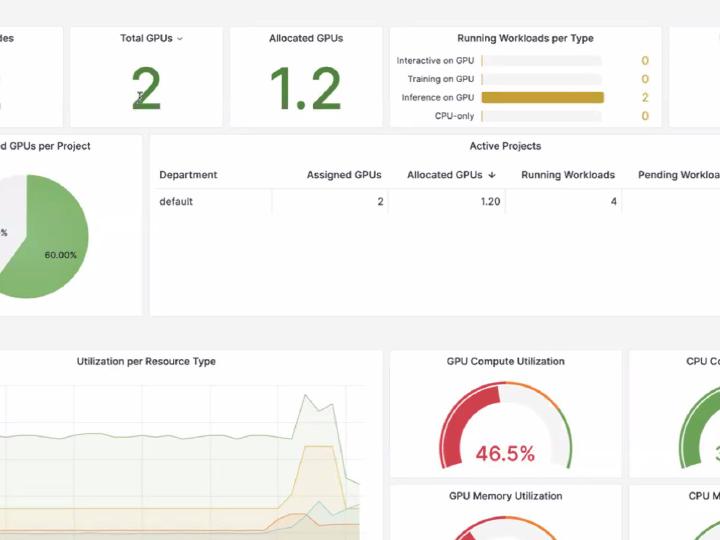720x540 pixels.
Task: Open the Running Workloads per Type panel menu
Action: tap(525, 38)
